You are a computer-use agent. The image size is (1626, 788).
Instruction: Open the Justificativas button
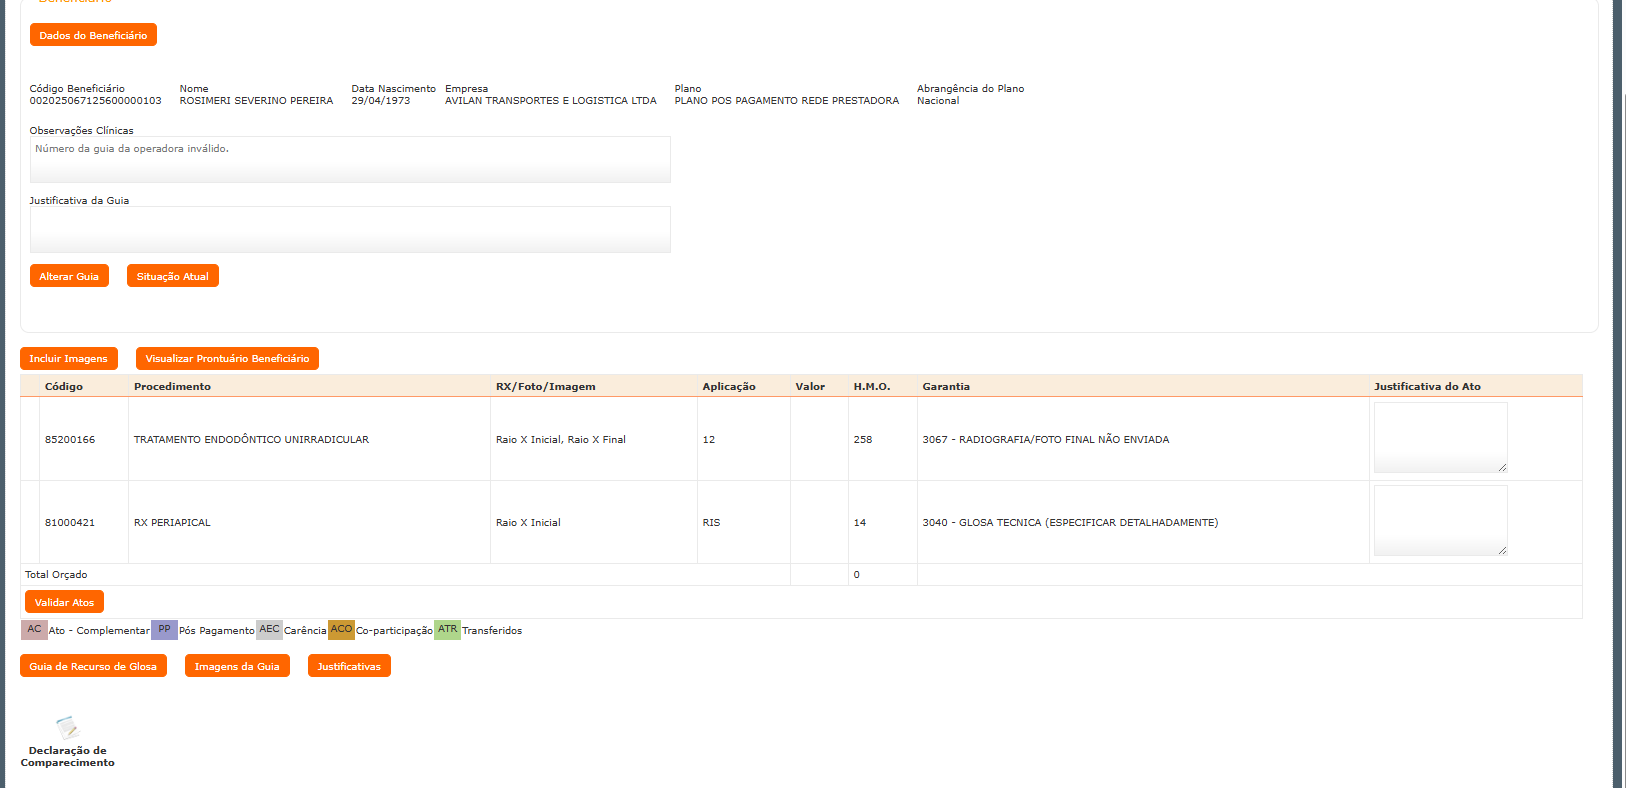tap(349, 666)
